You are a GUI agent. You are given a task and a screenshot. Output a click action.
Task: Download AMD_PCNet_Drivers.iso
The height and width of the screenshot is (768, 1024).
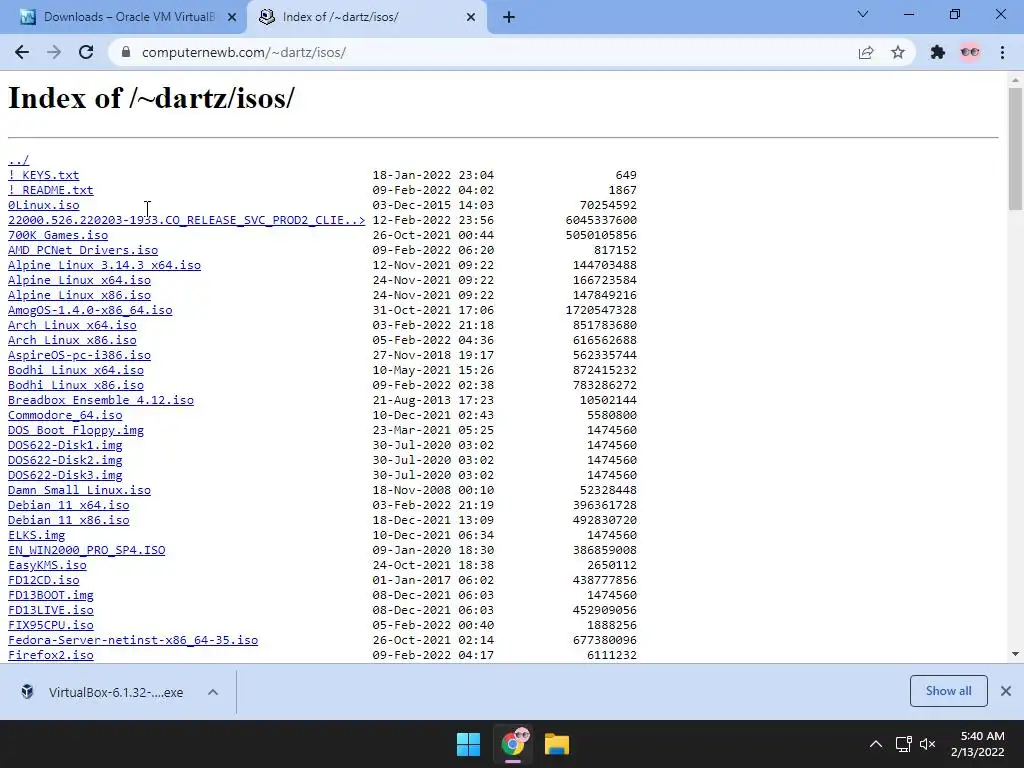82,250
